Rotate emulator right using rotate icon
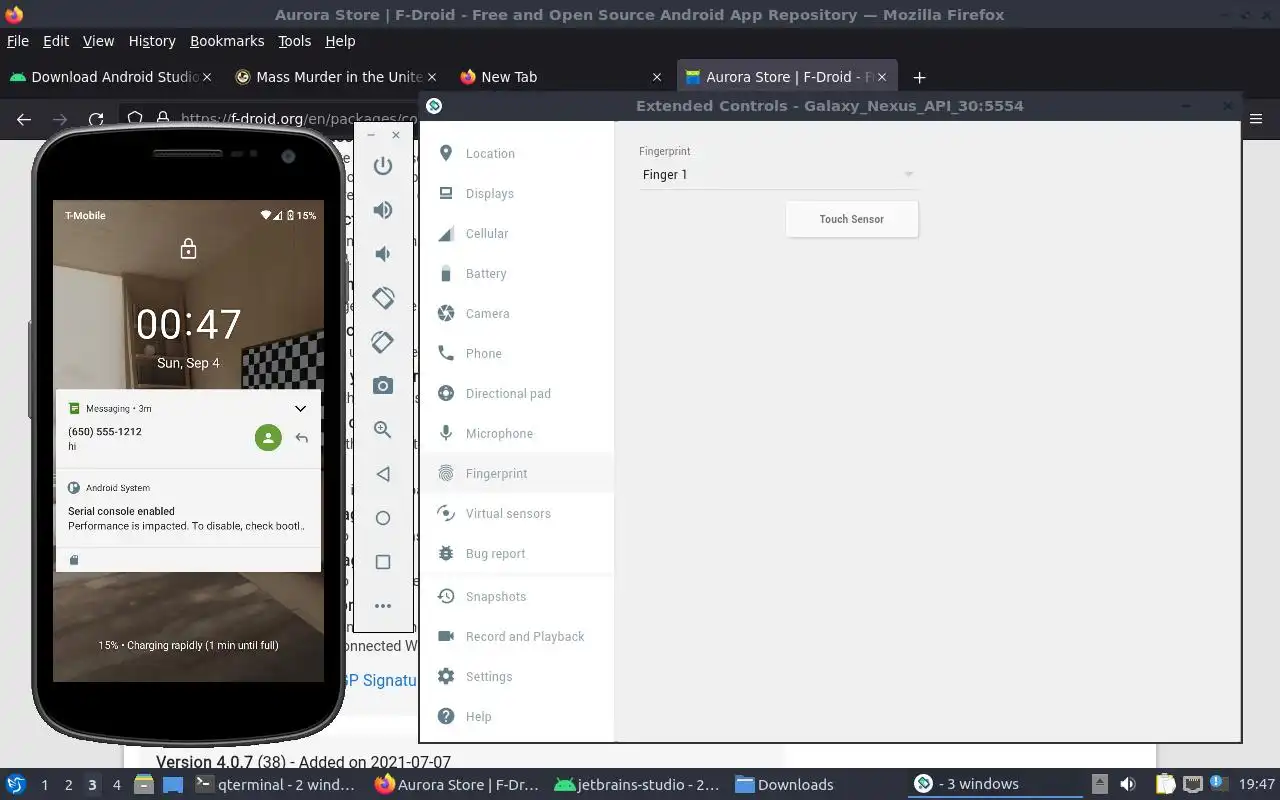The image size is (1280, 800). coord(383,342)
